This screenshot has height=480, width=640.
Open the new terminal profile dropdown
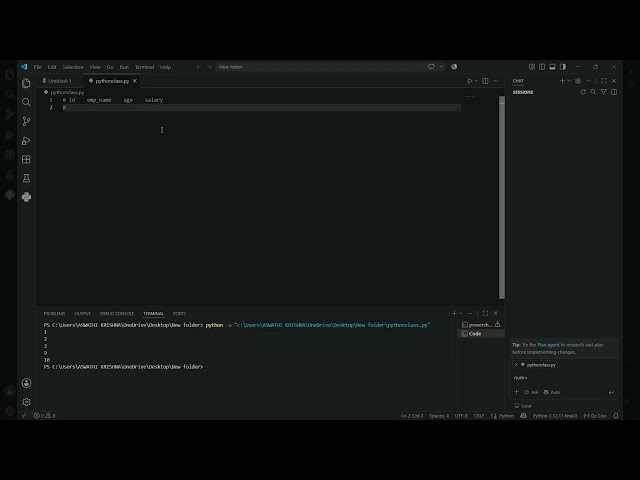461,313
